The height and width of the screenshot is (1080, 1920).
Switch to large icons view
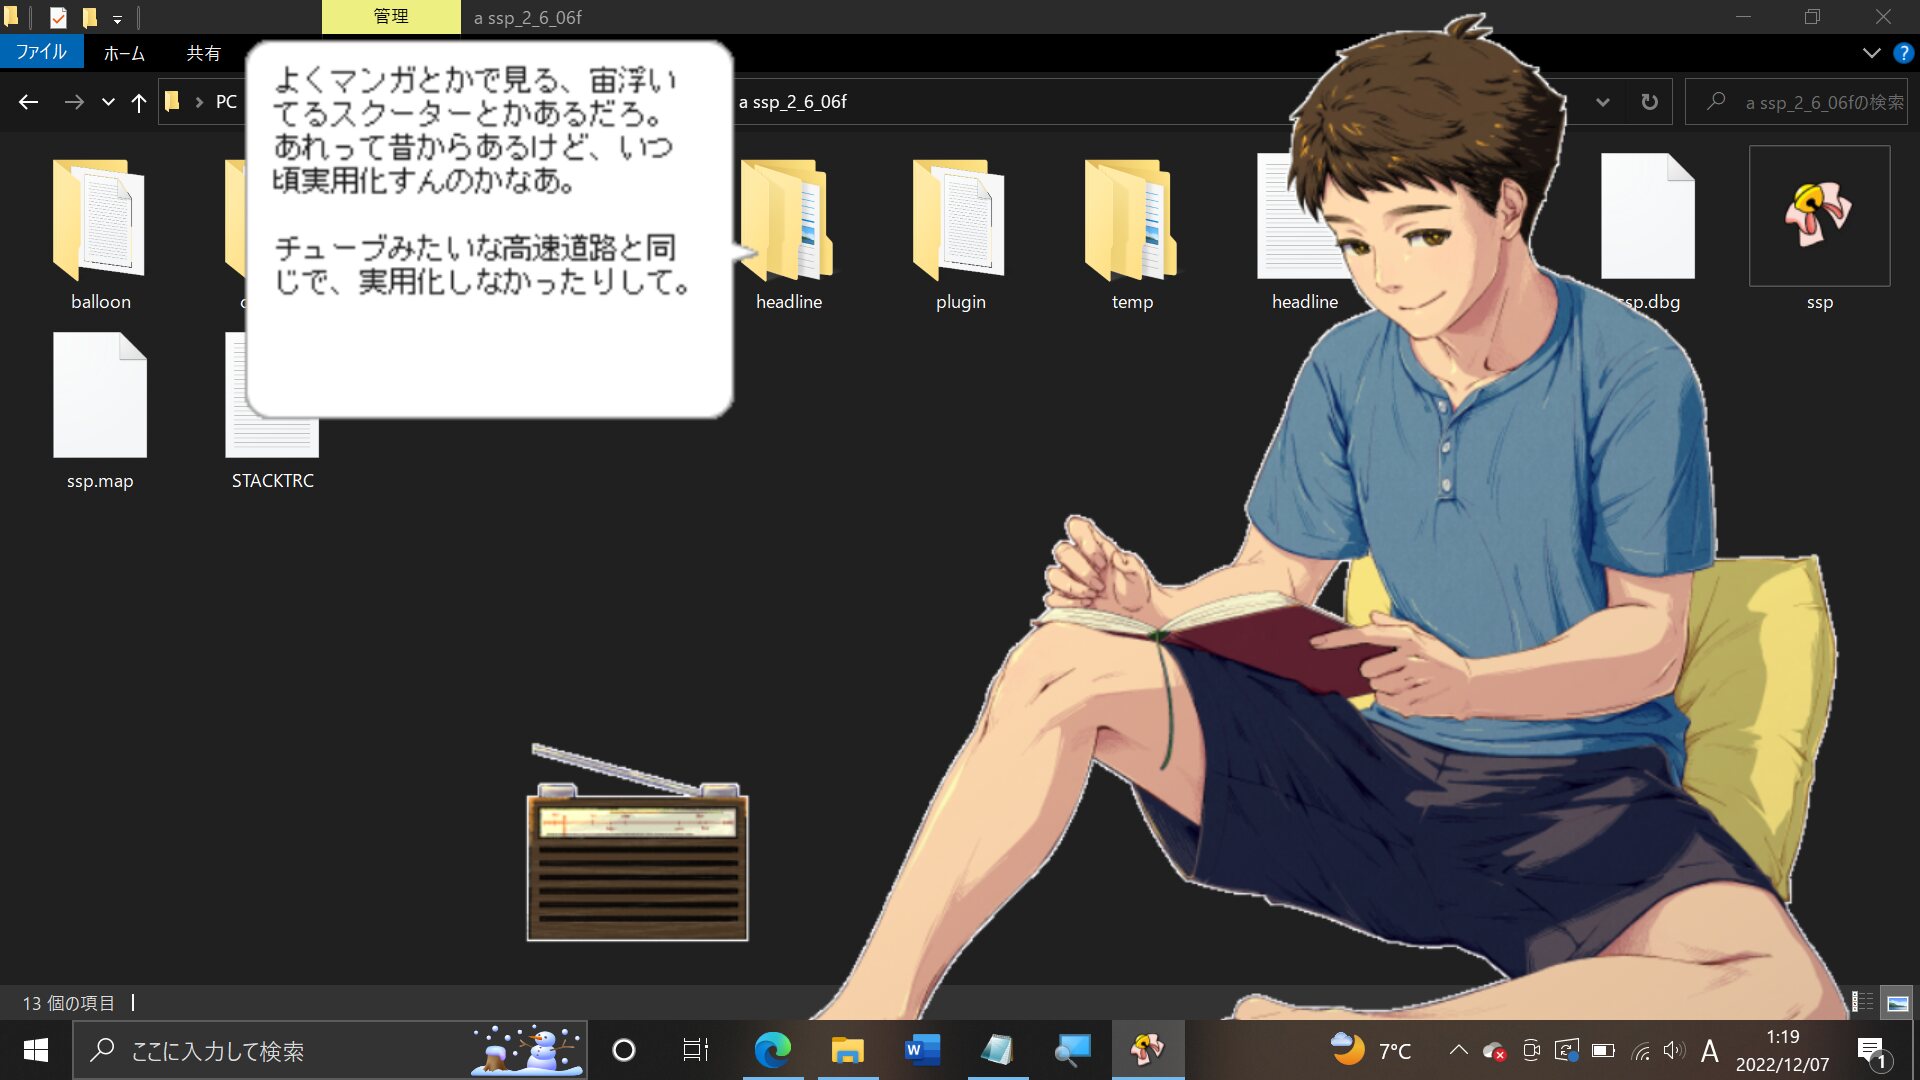pyautogui.click(x=1897, y=1002)
